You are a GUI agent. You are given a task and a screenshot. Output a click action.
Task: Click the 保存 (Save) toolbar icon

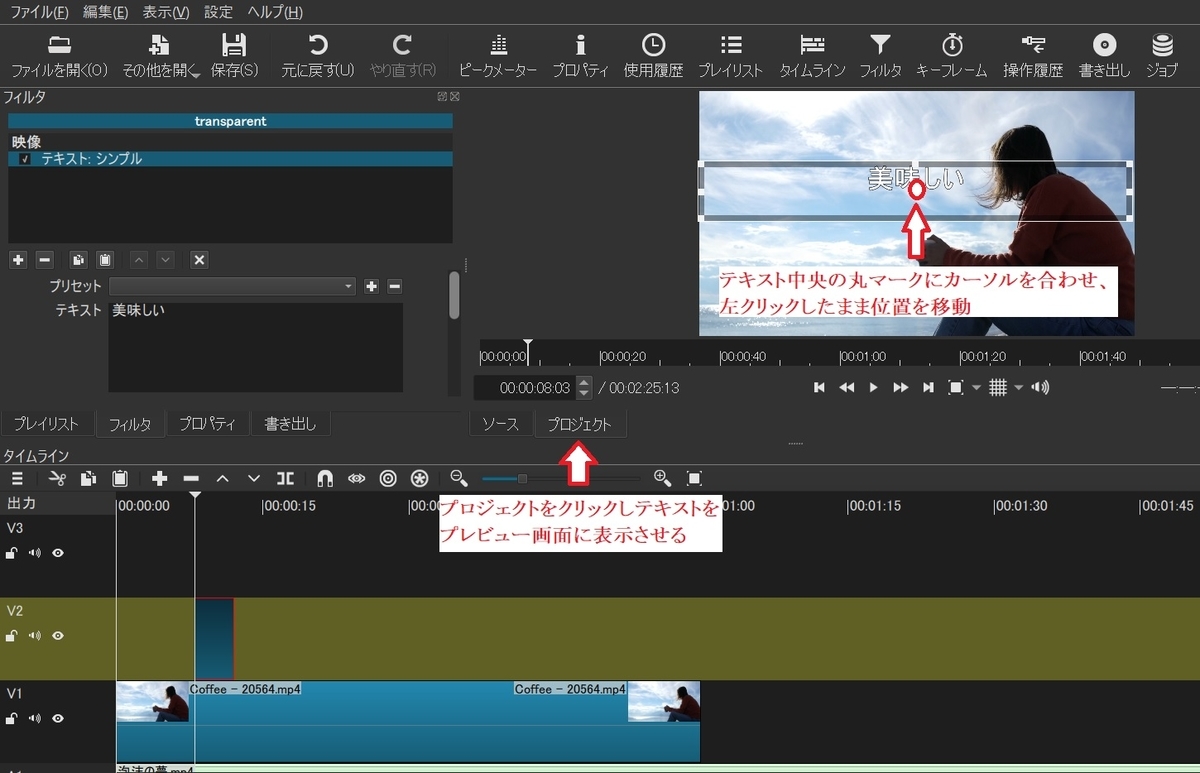[234, 56]
